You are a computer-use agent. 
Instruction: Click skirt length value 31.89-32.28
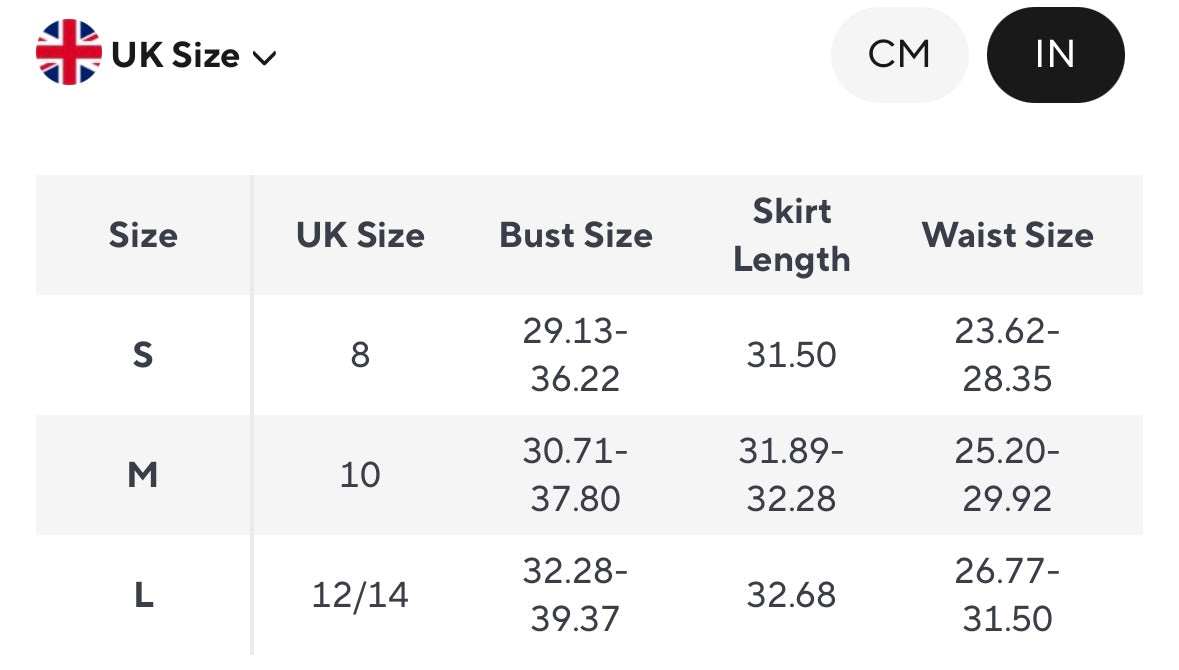tap(791, 475)
